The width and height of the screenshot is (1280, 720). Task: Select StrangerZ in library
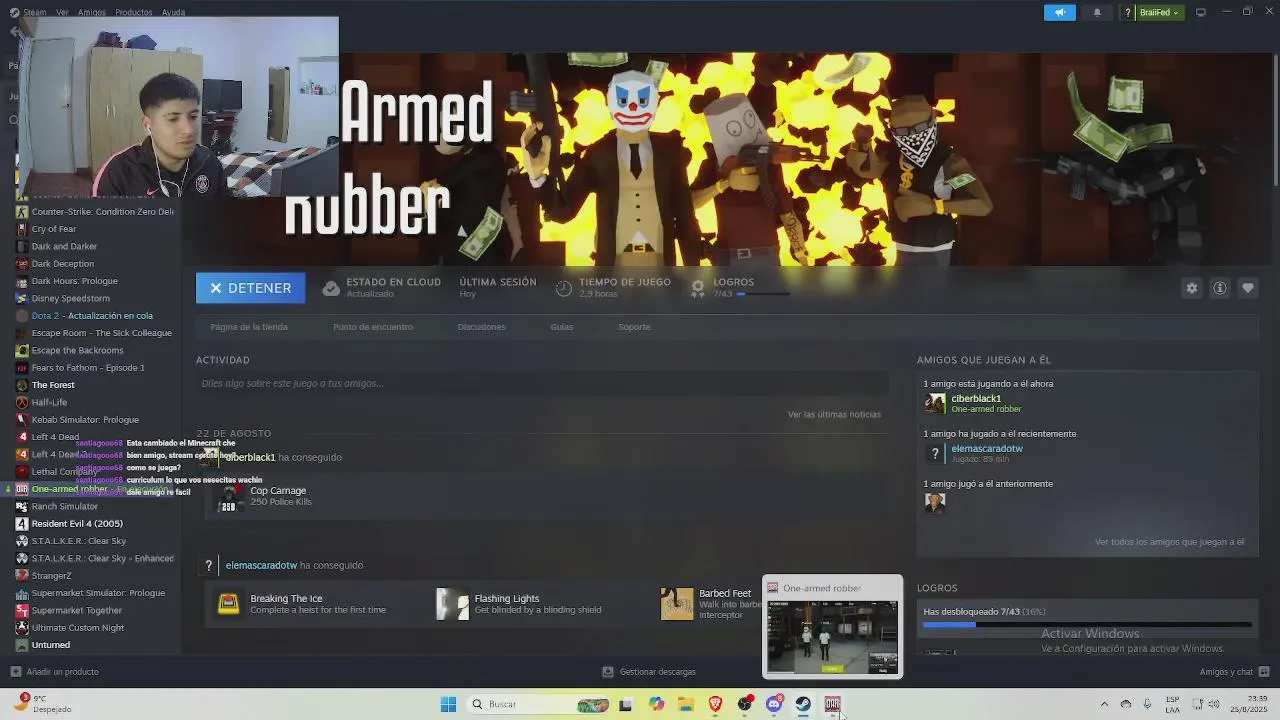click(x=52, y=576)
